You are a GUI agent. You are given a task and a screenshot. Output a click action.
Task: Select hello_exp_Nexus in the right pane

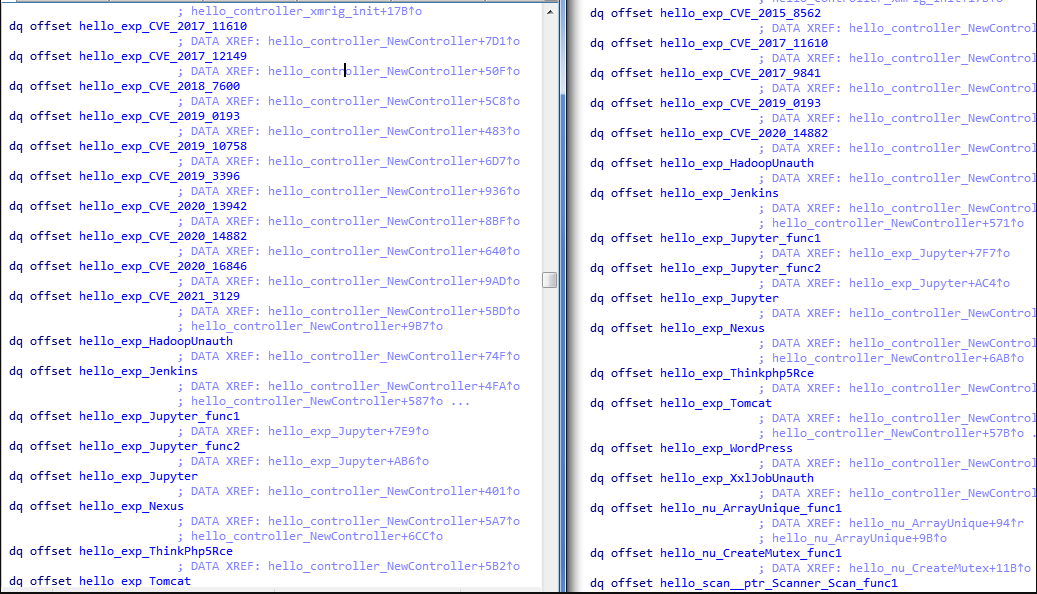[x=713, y=328]
